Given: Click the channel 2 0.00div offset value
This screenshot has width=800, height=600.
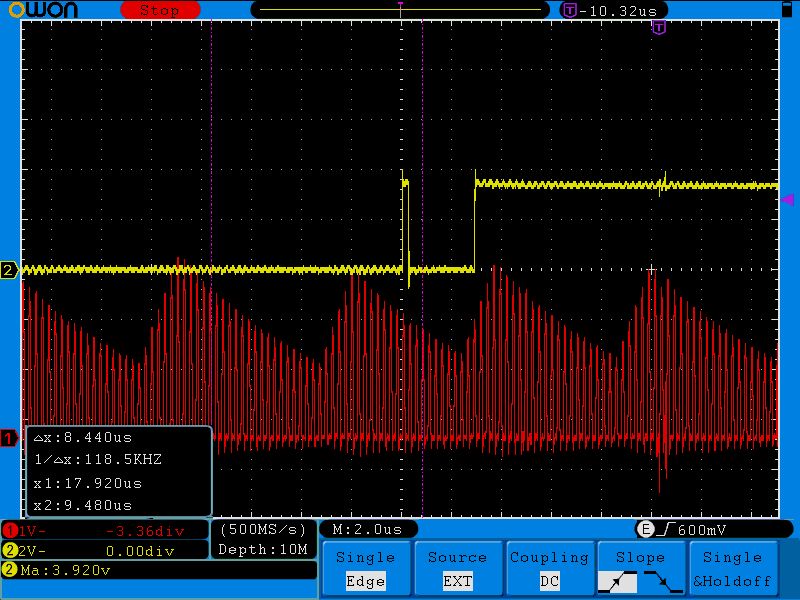Looking at the screenshot, I should pos(140,551).
